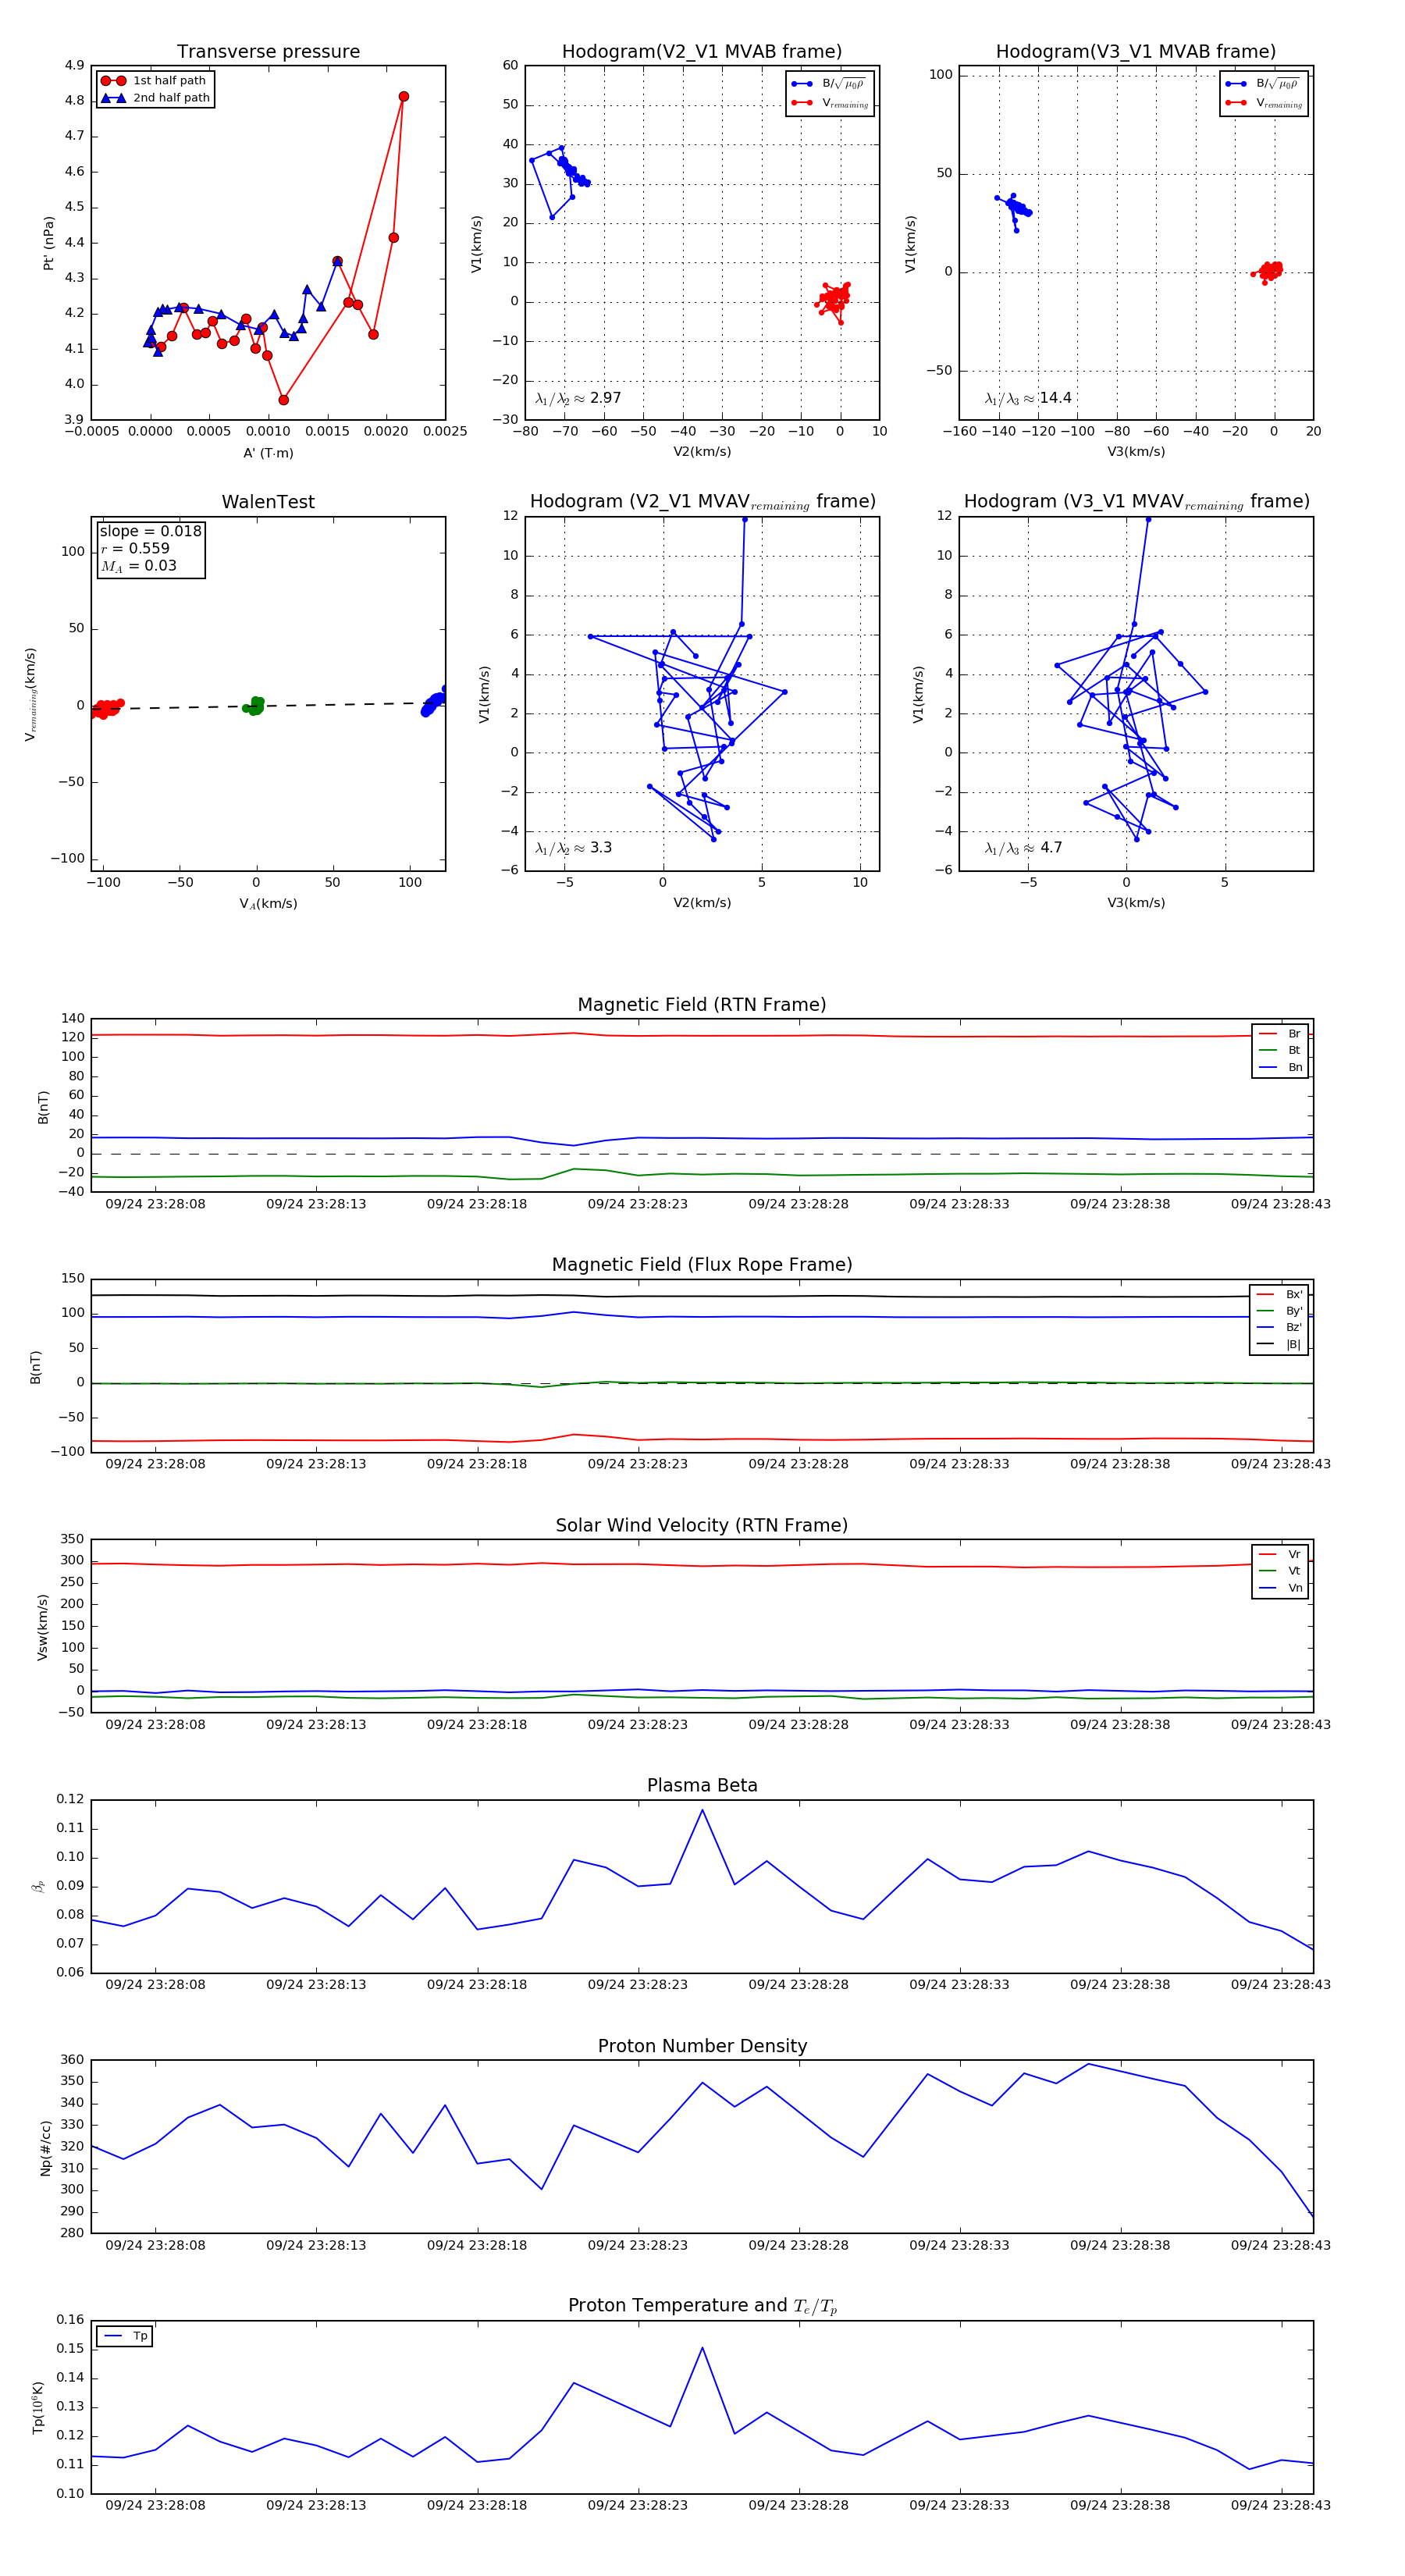The width and height of the screenshot is (1405, 2576).
Task: Select the 'Bt' legend entry
Action: 1280,1050
